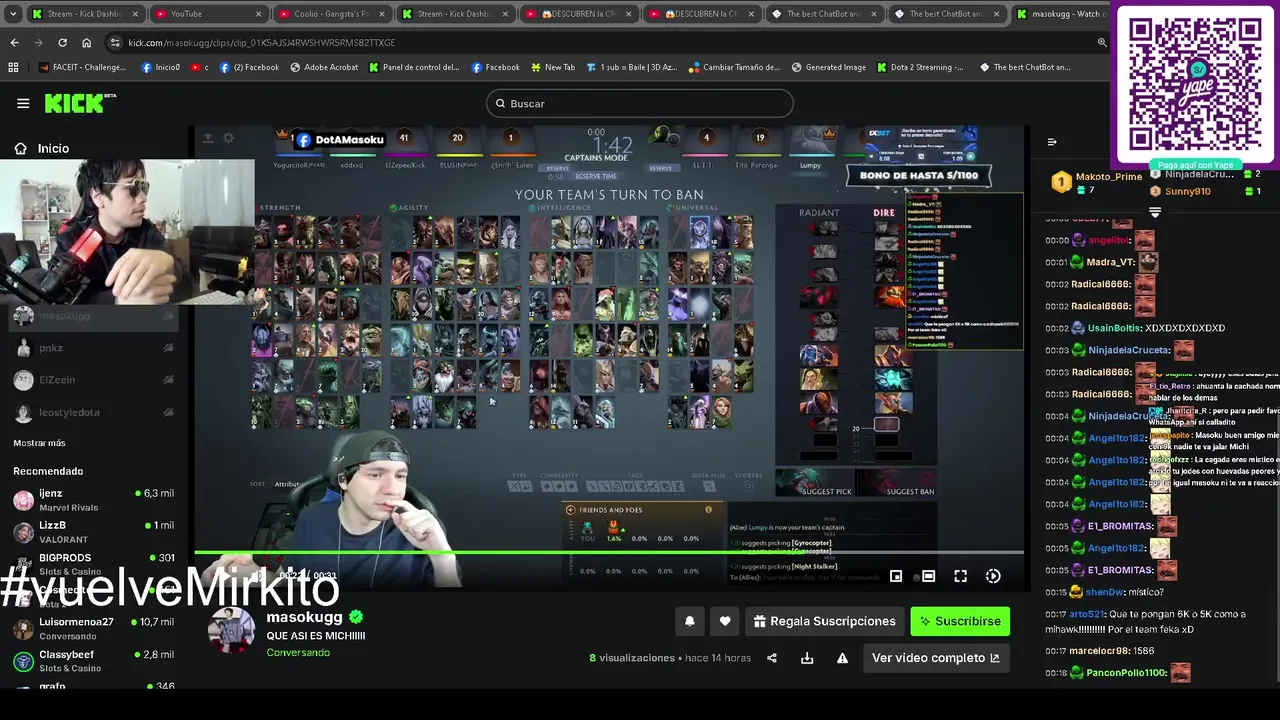
Task: Open Ver video completo link
Action: (936, 658)
